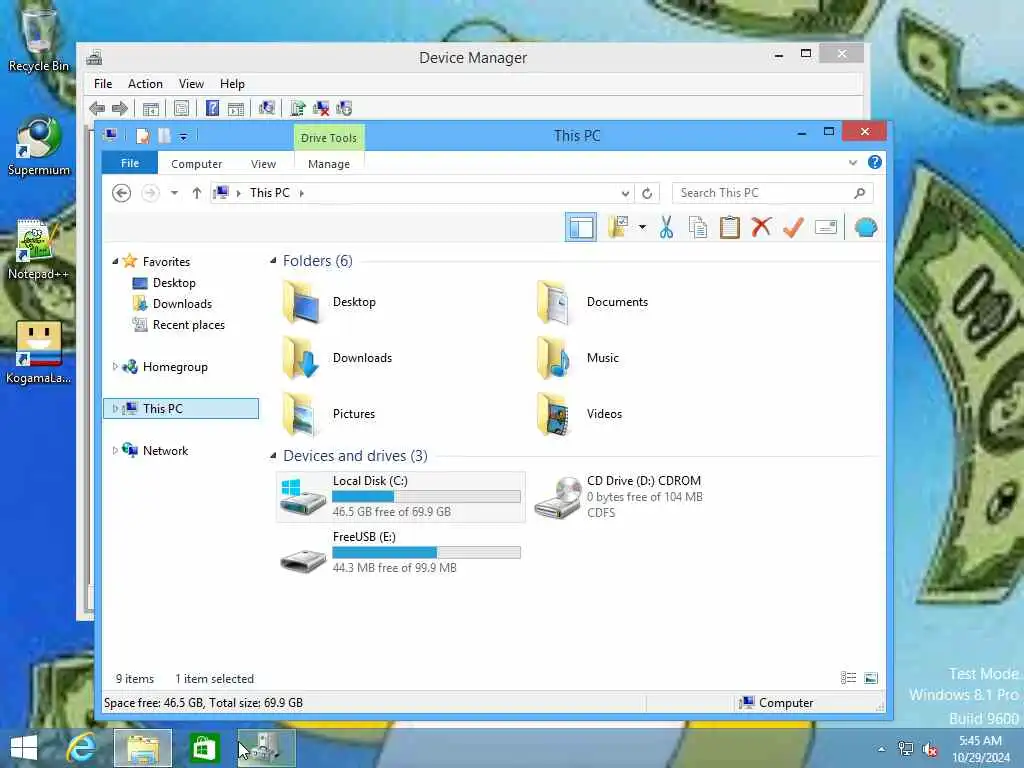Expand the This PC tree node
Image resolution: width=1024 pixels, height=768 pixels.
(x=115, y=408)
